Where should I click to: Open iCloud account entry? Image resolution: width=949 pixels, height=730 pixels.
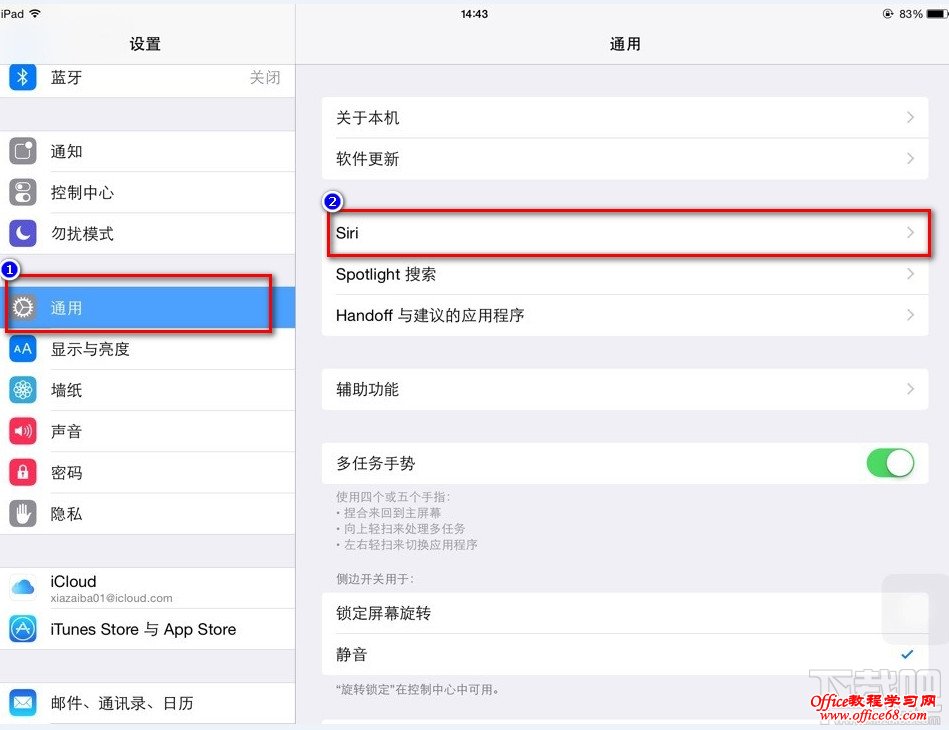click(148, 588)
